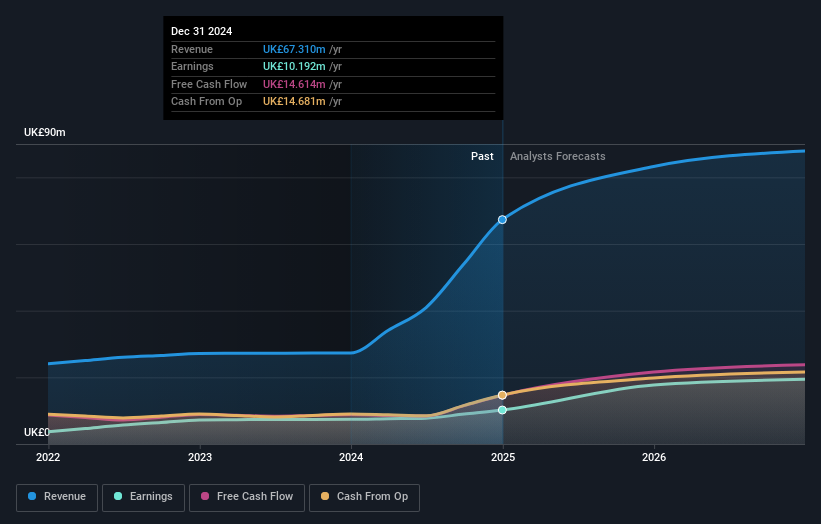The width and height of the screenshot is (821, 524).
Task: Select the Cash From Op data point at 2025
Action: tap(502, 395)
